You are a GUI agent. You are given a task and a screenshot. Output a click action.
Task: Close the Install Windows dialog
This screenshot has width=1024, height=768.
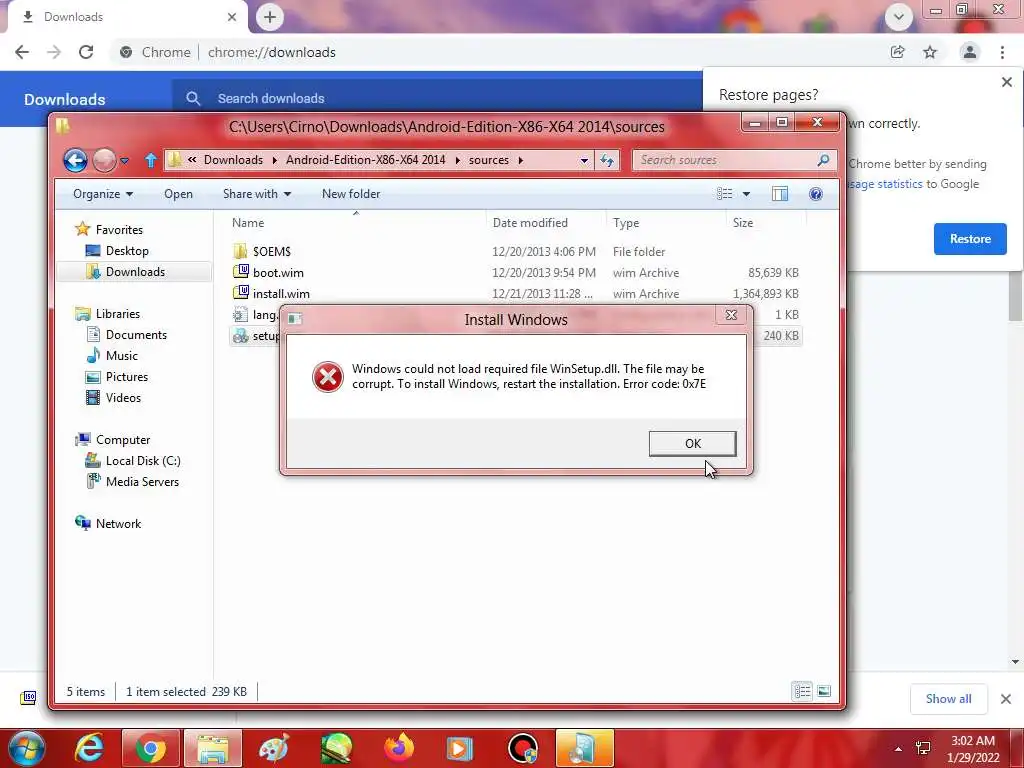point(731,315)
